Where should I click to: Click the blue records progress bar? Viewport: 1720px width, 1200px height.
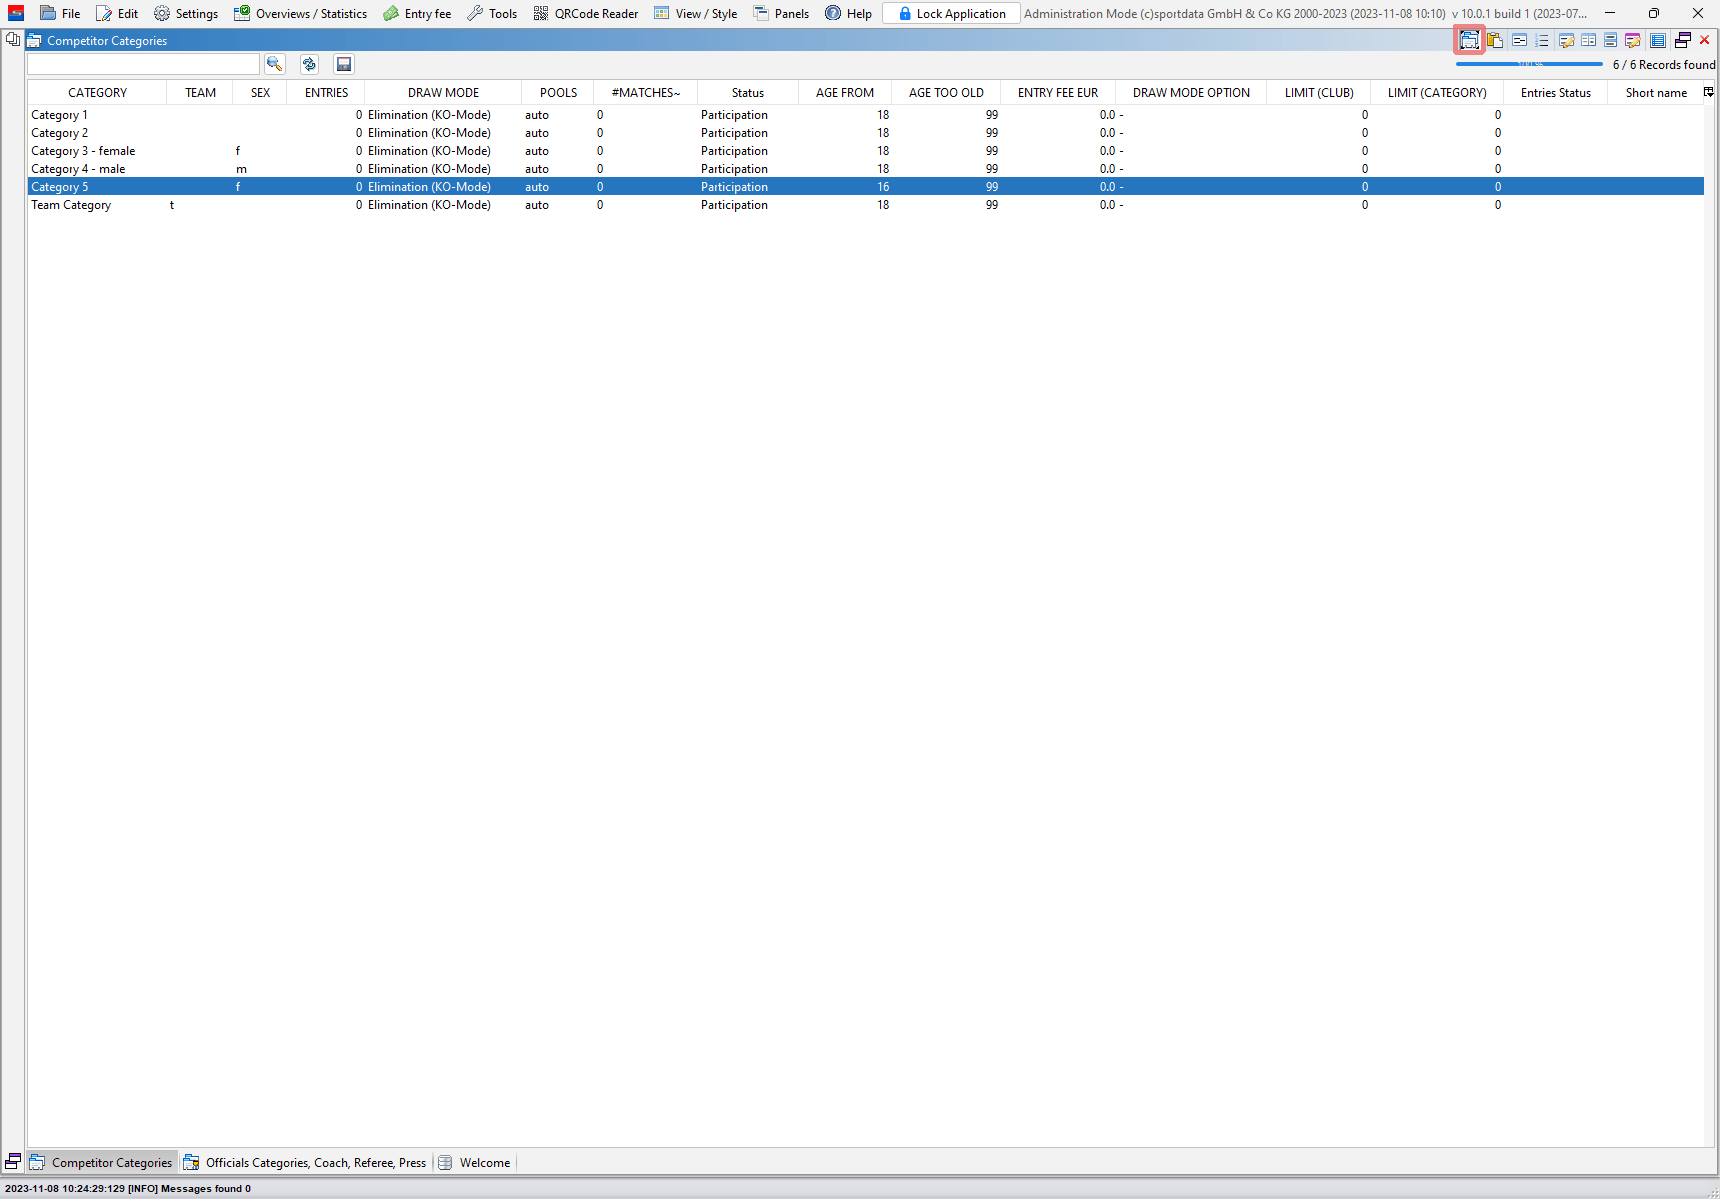(1529, 64)
